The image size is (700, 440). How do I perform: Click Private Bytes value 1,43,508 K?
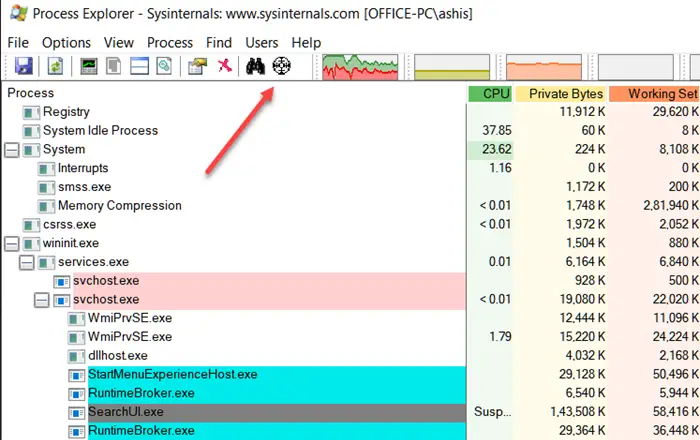click(578, 412)
